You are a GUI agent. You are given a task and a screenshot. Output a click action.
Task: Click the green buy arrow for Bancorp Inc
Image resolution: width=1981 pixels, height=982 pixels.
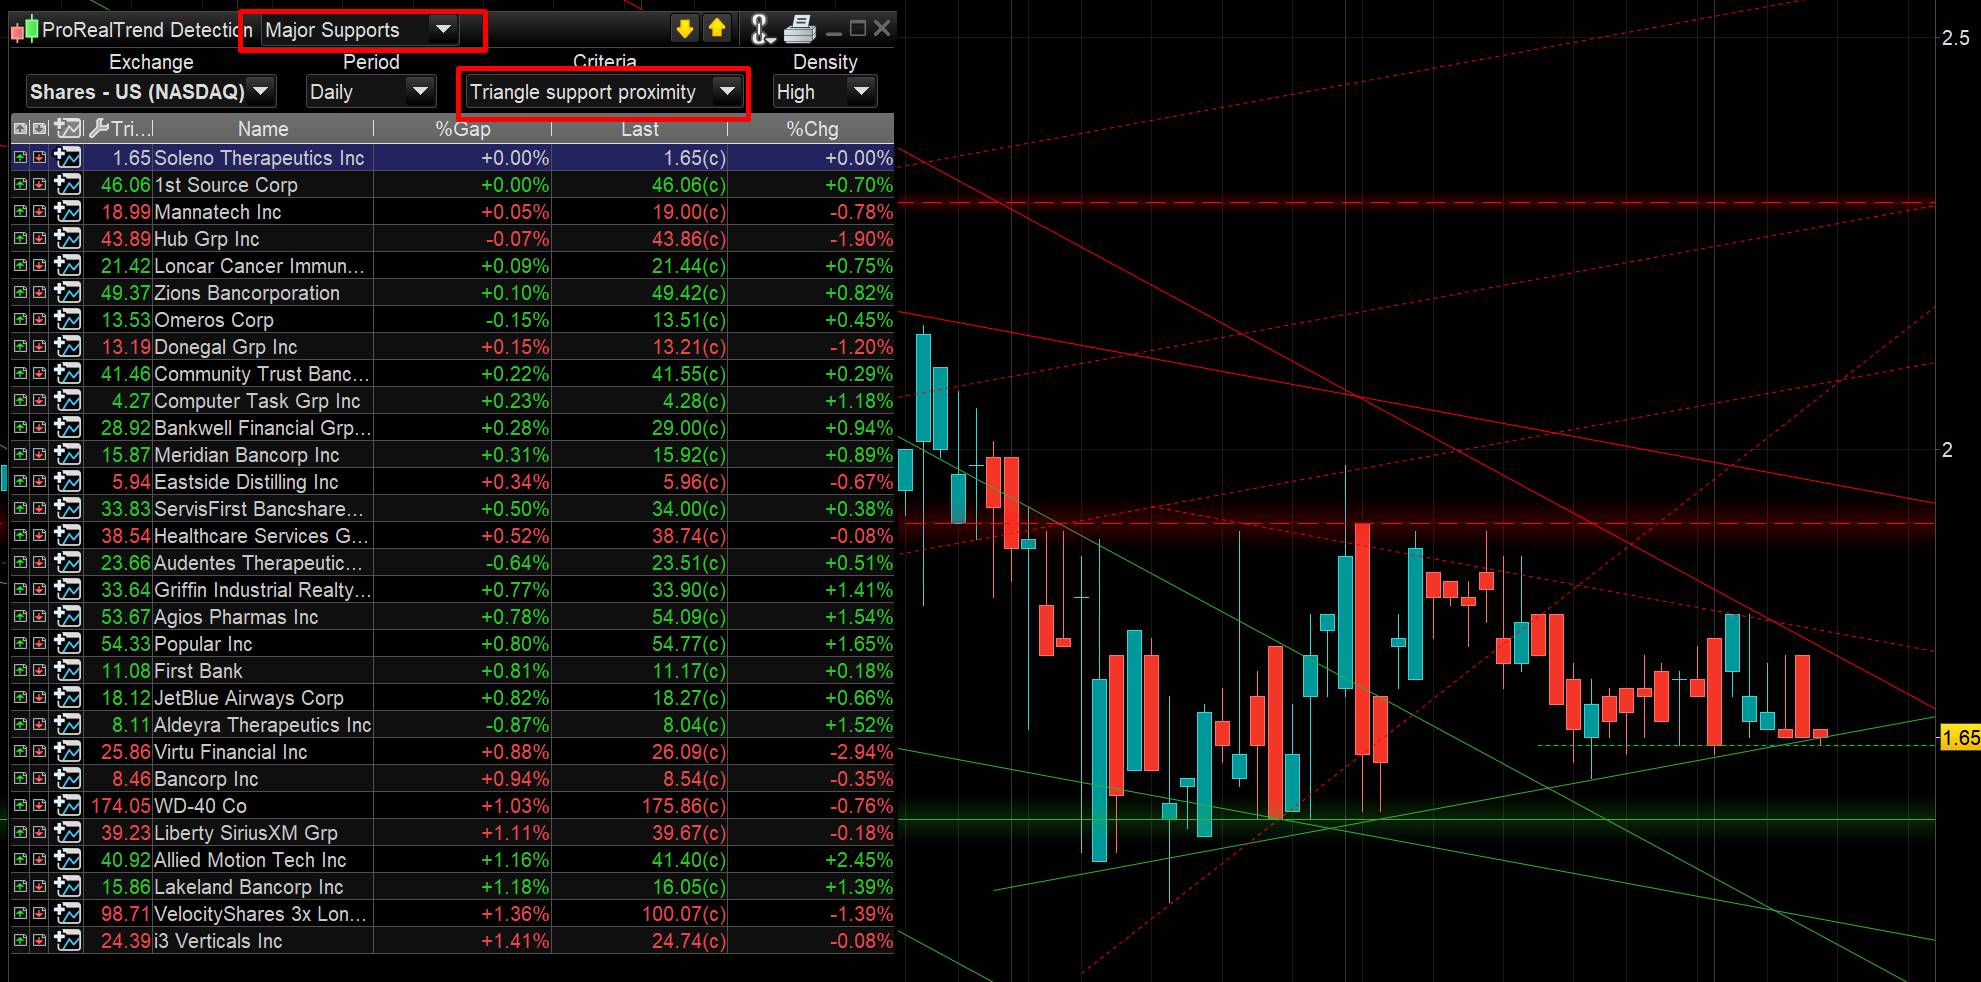click(20, 779)
